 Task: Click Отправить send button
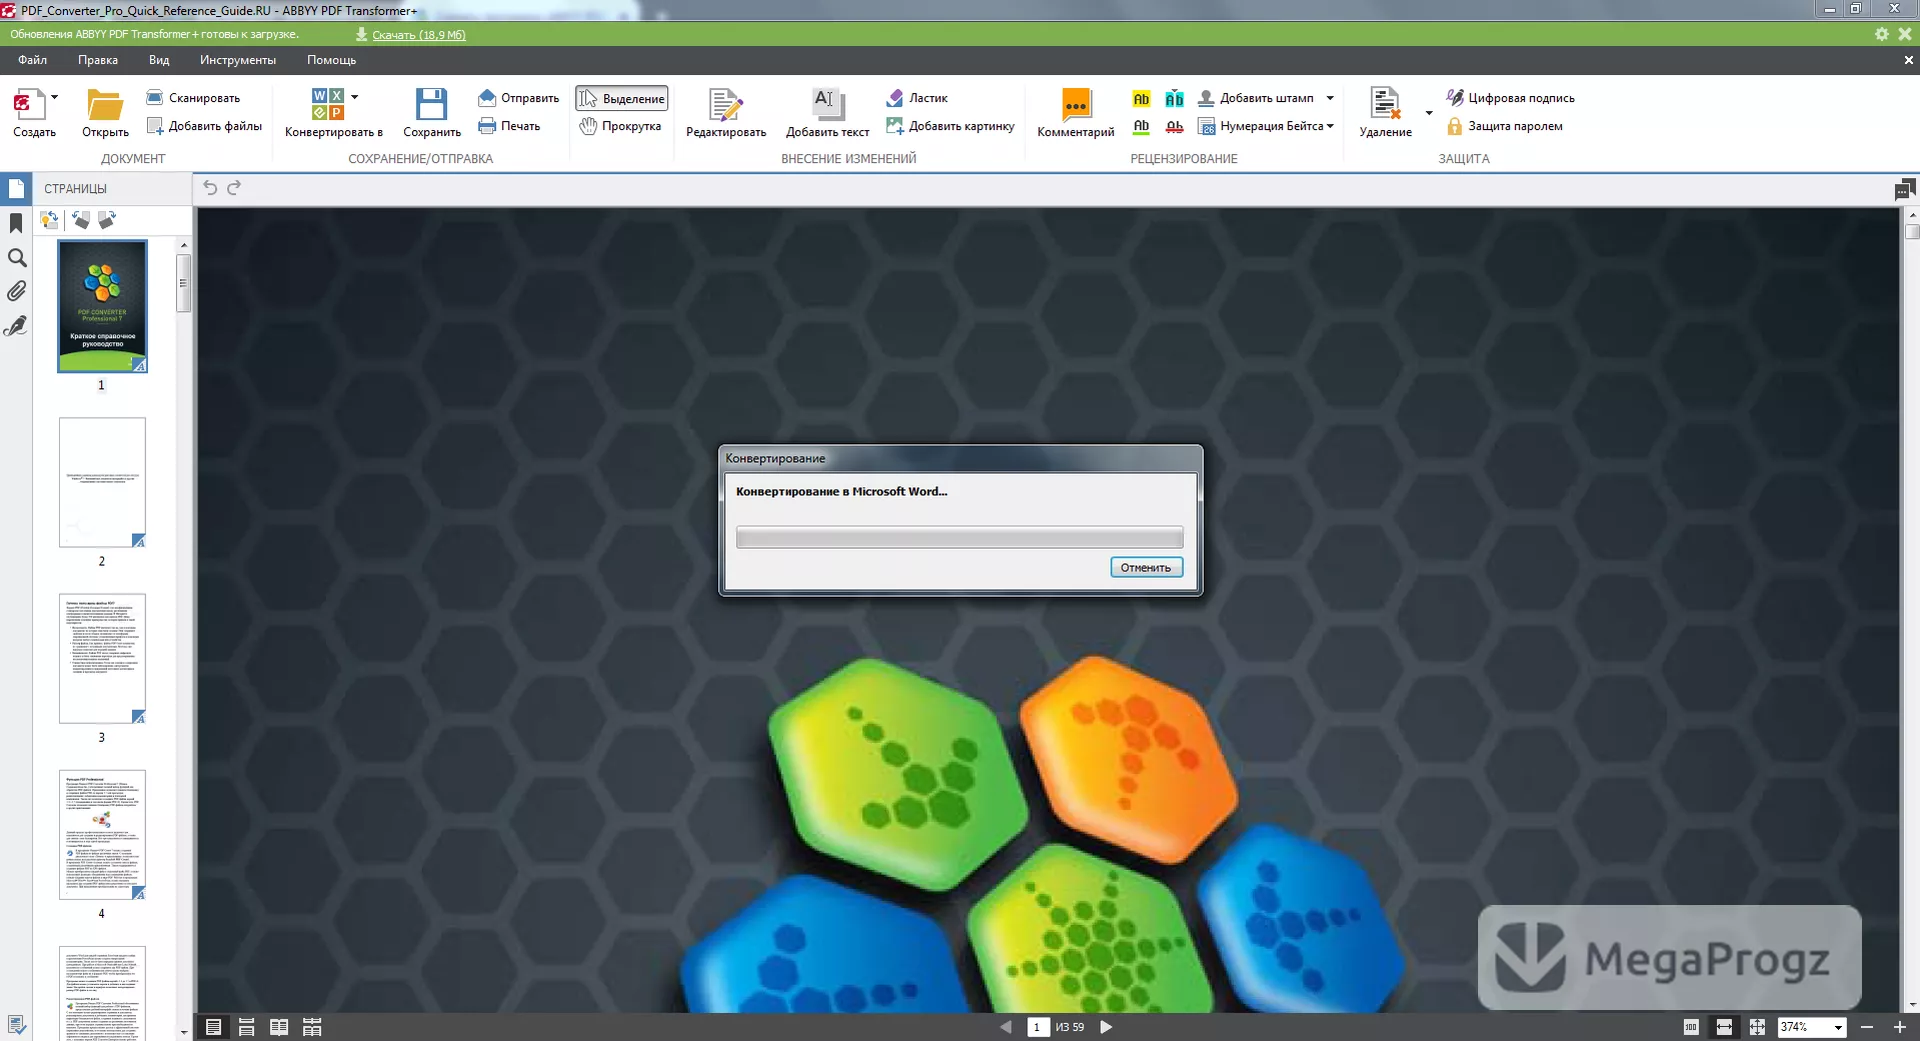tap(518, 98)
